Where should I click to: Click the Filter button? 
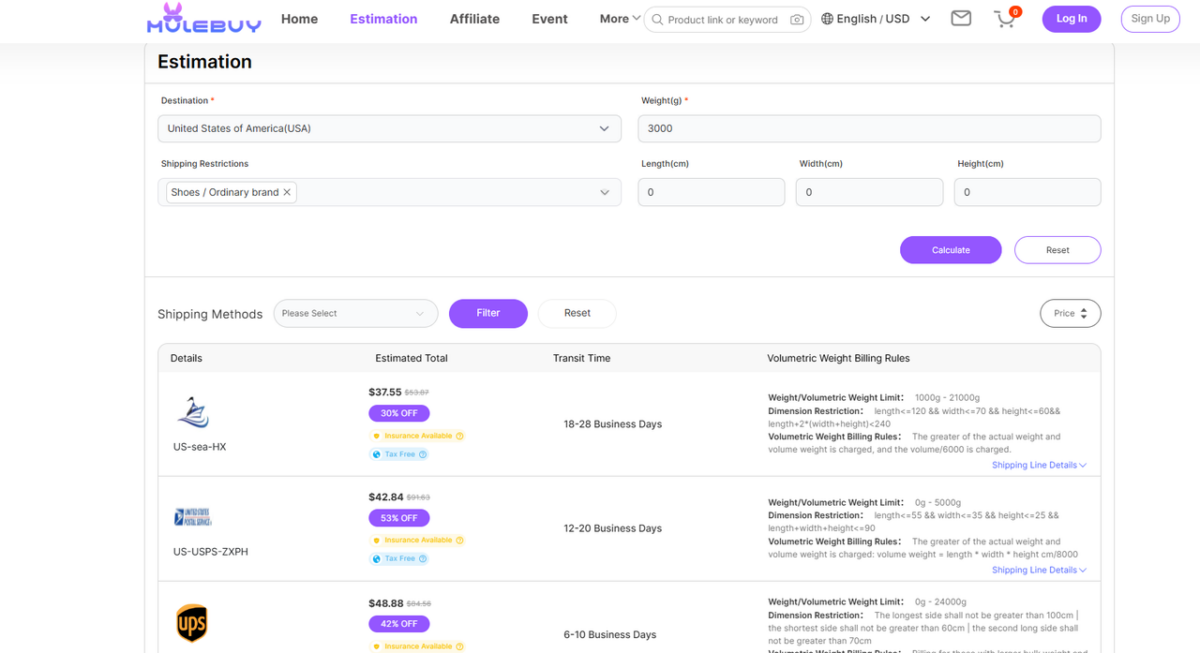488,313
